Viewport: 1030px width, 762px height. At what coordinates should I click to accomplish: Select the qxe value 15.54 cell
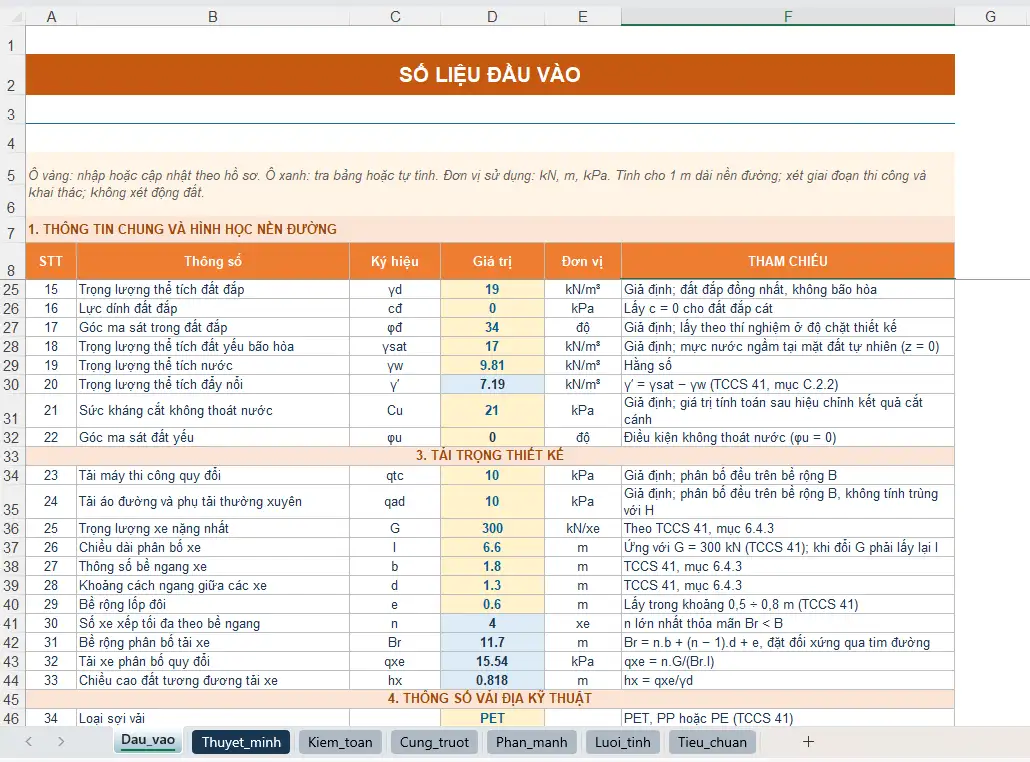coord(492,662)
